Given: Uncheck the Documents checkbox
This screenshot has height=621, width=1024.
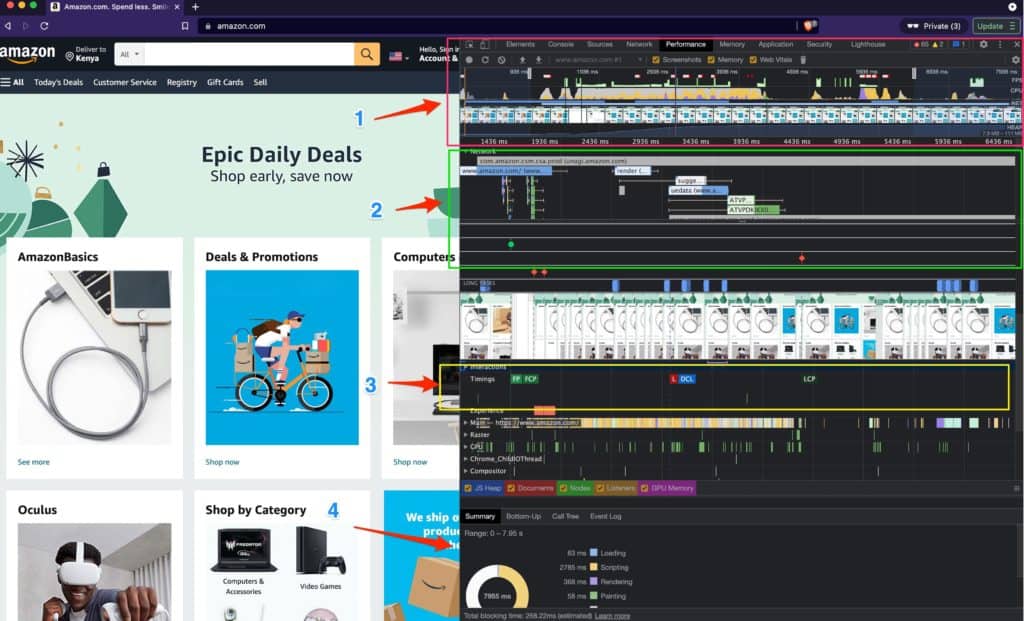Looking at the screenshot, I should coord(511,488).
